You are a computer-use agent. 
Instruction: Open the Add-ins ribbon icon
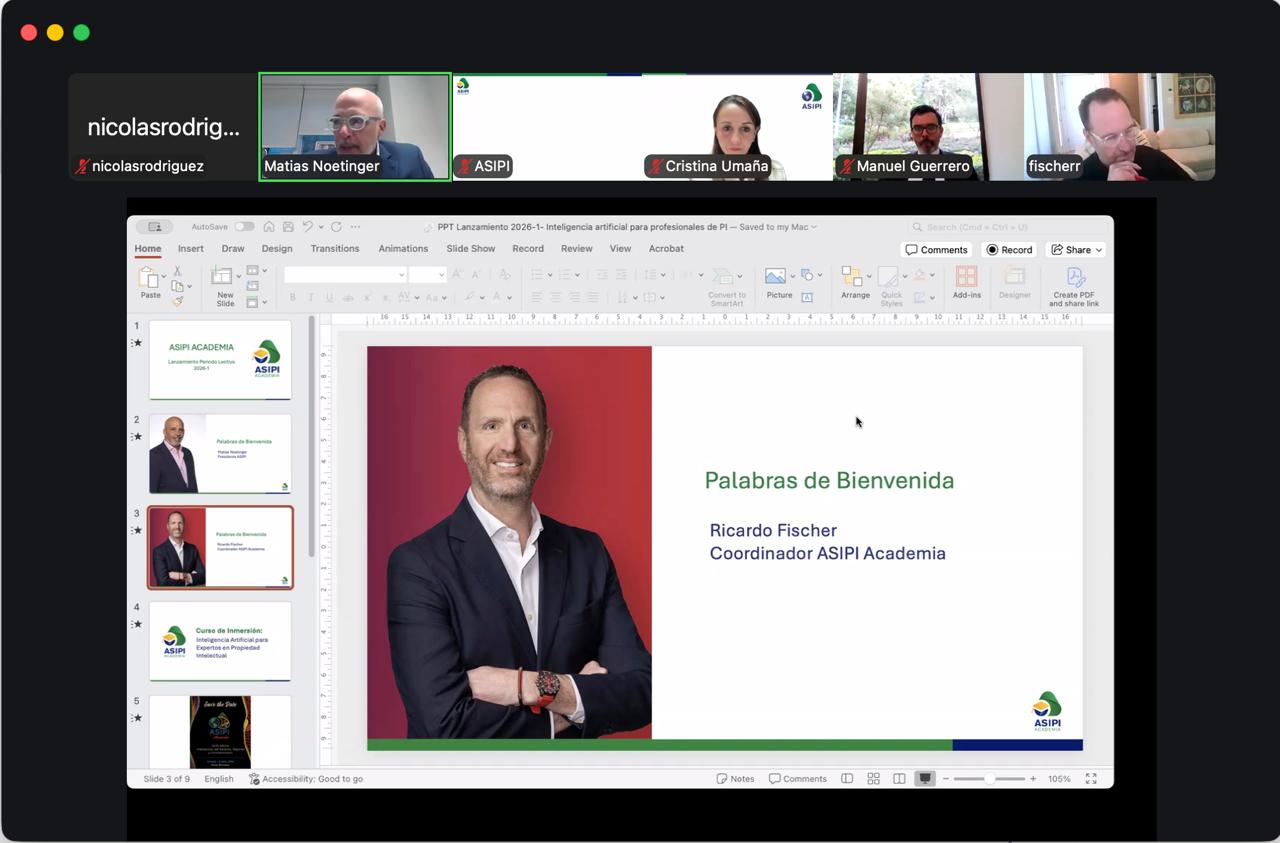coord(966,279)
